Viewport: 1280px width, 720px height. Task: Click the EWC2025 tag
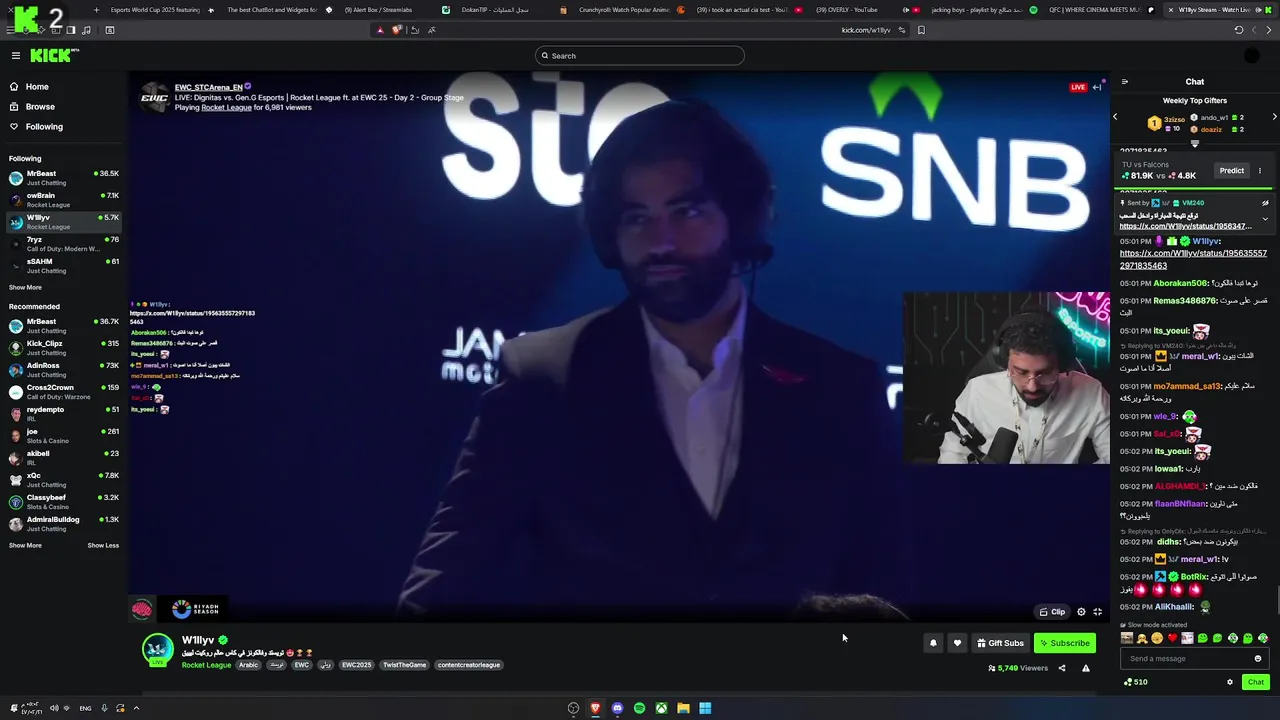(356, 665)
